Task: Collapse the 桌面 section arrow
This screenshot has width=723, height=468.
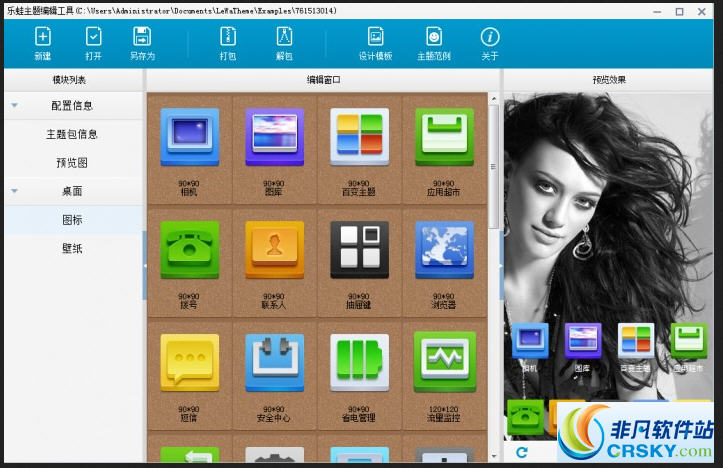Action: [14, 191]
